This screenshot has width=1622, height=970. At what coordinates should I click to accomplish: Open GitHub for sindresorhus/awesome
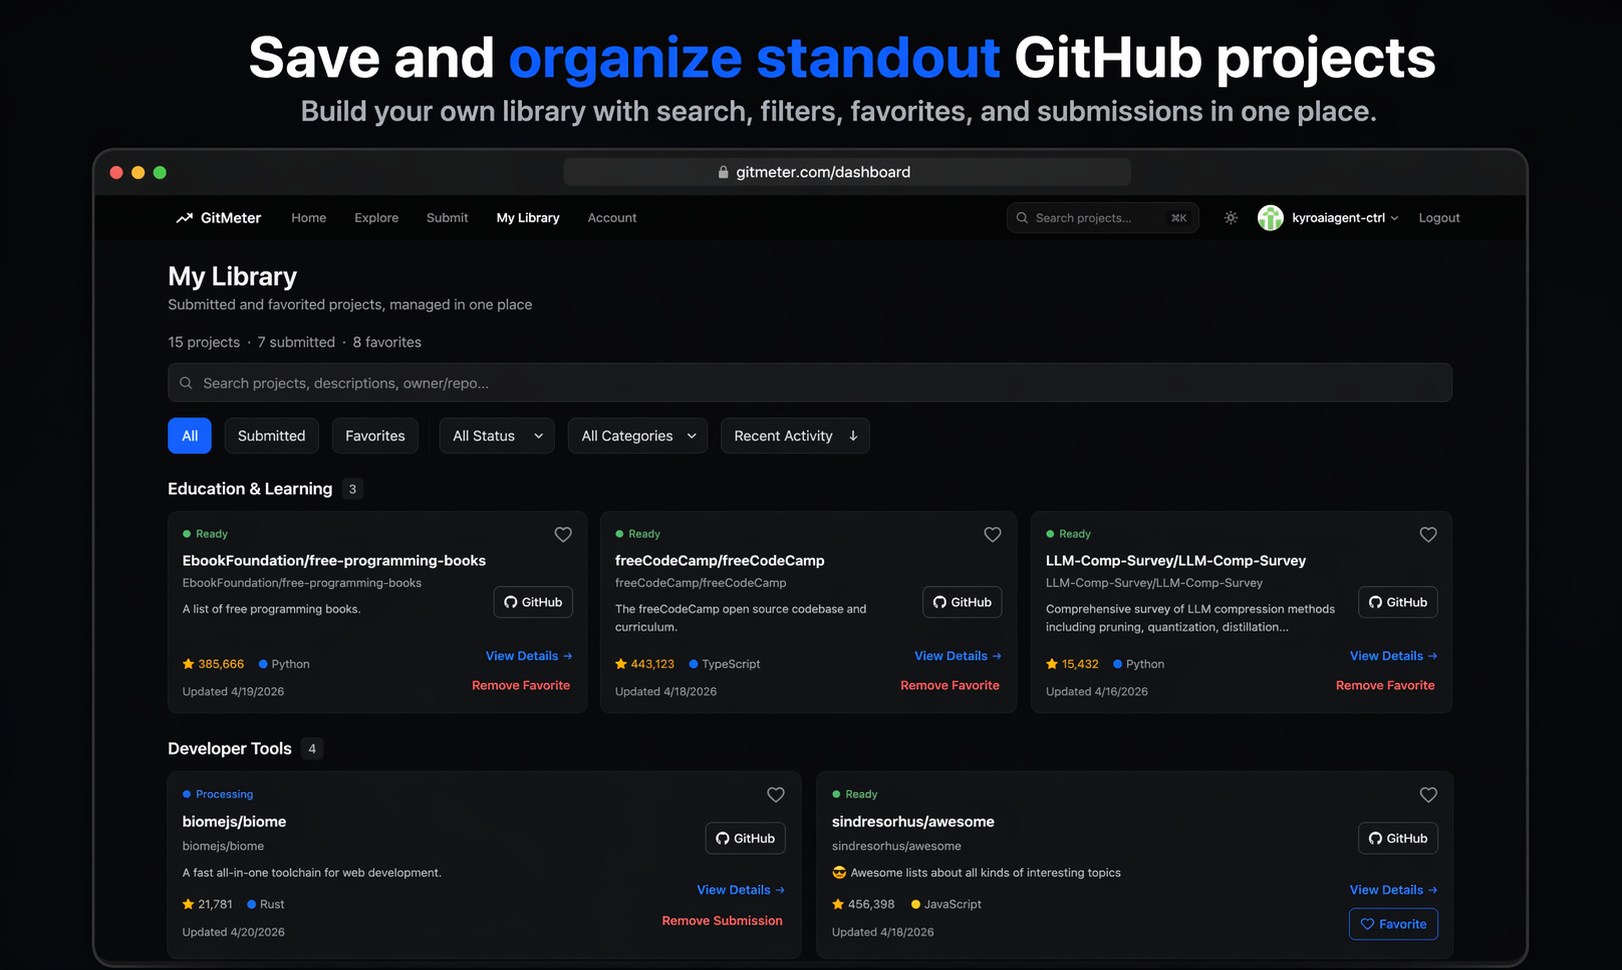pyautogui.click(x=1398, y=838)
